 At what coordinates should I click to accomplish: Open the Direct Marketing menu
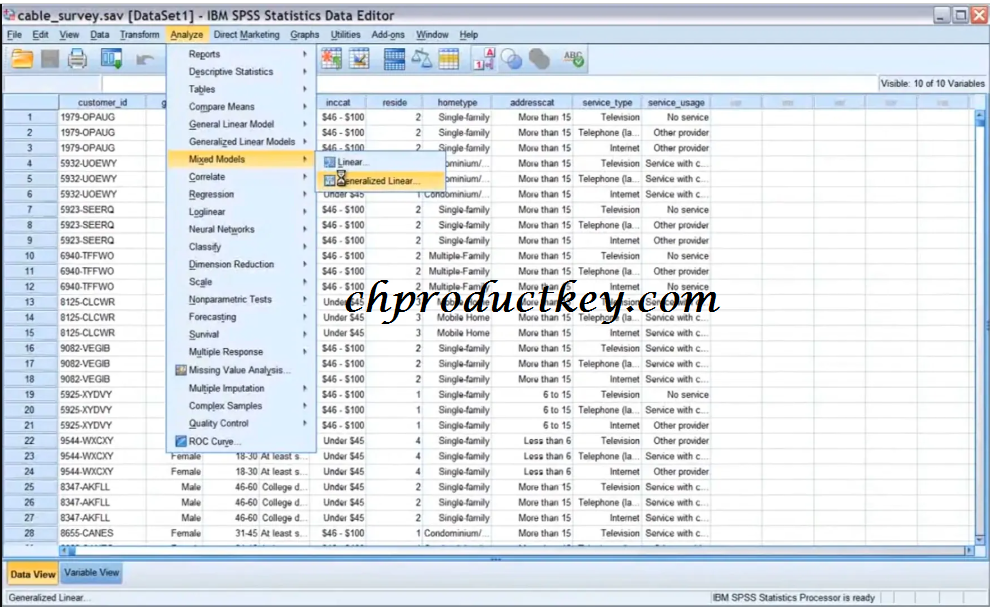pos(246,35)
